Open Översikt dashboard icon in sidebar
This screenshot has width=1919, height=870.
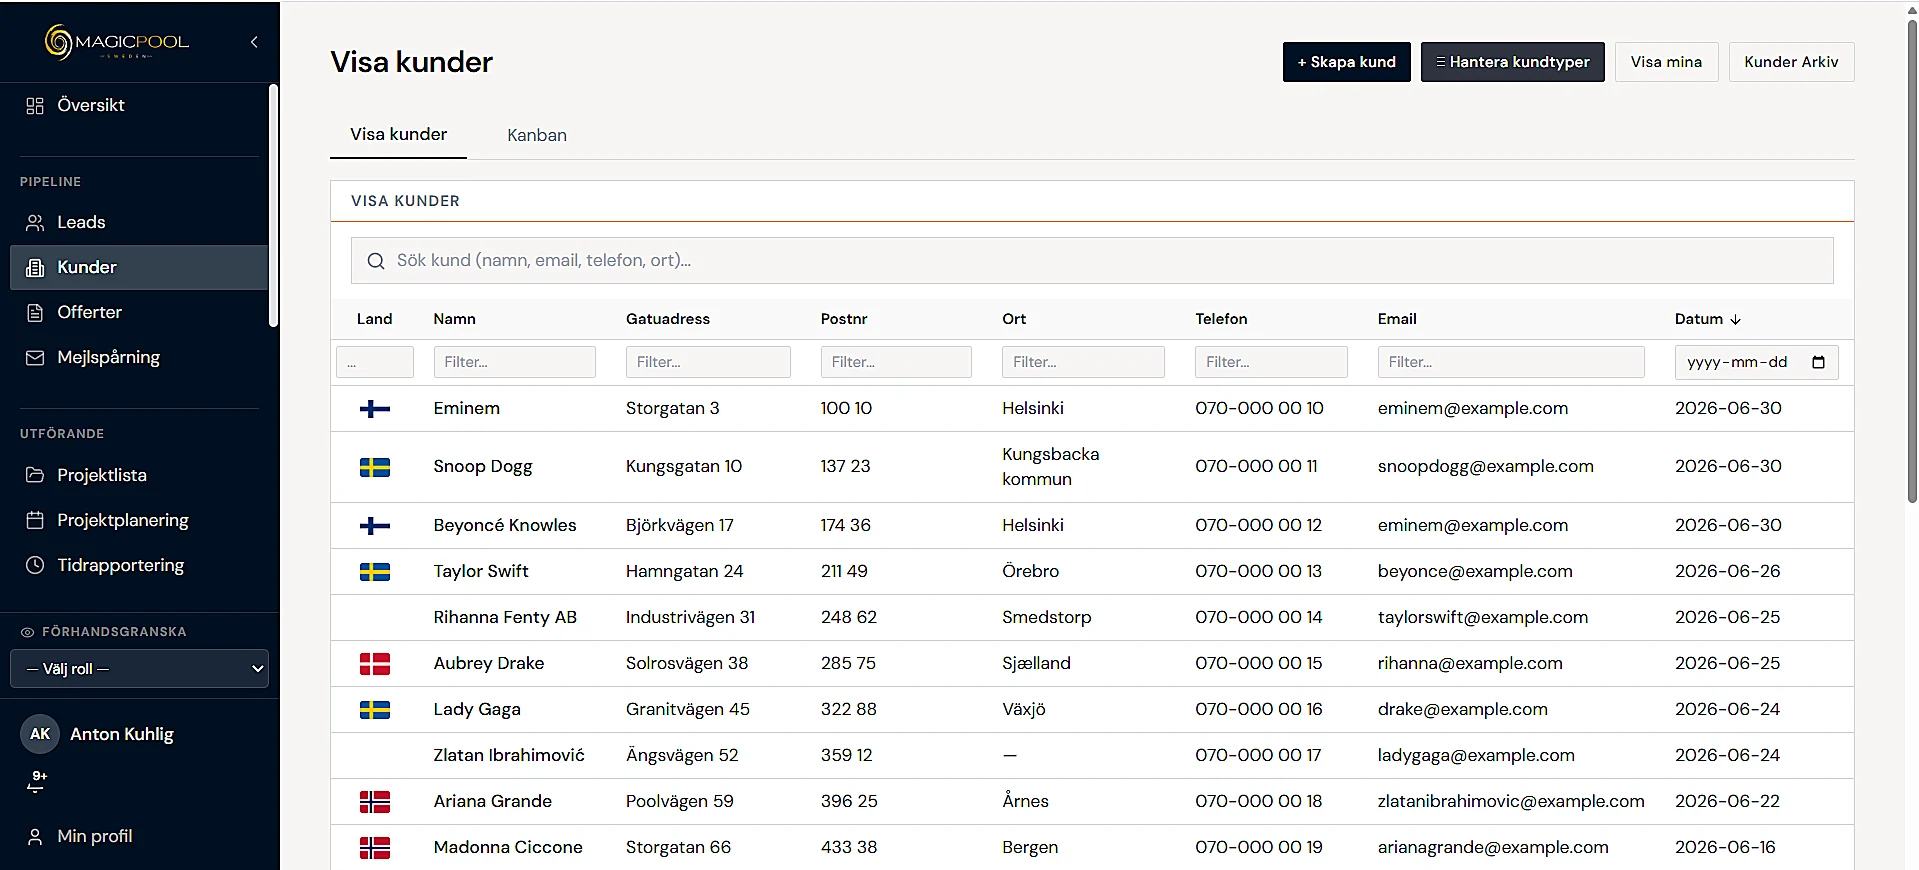[x=35, y=106]
